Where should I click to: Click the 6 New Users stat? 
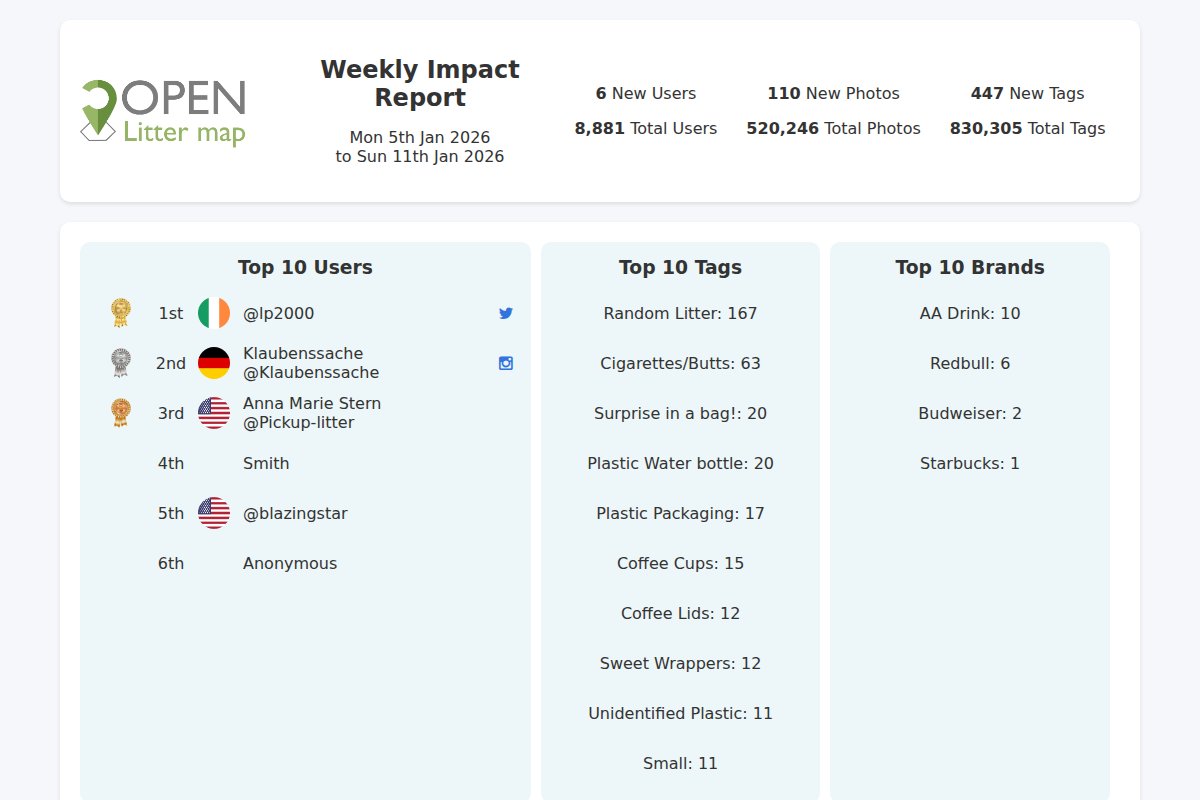coord(646,93)
